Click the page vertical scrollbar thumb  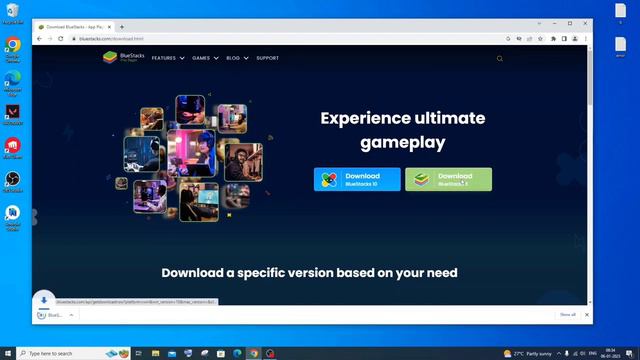point(590,78)
